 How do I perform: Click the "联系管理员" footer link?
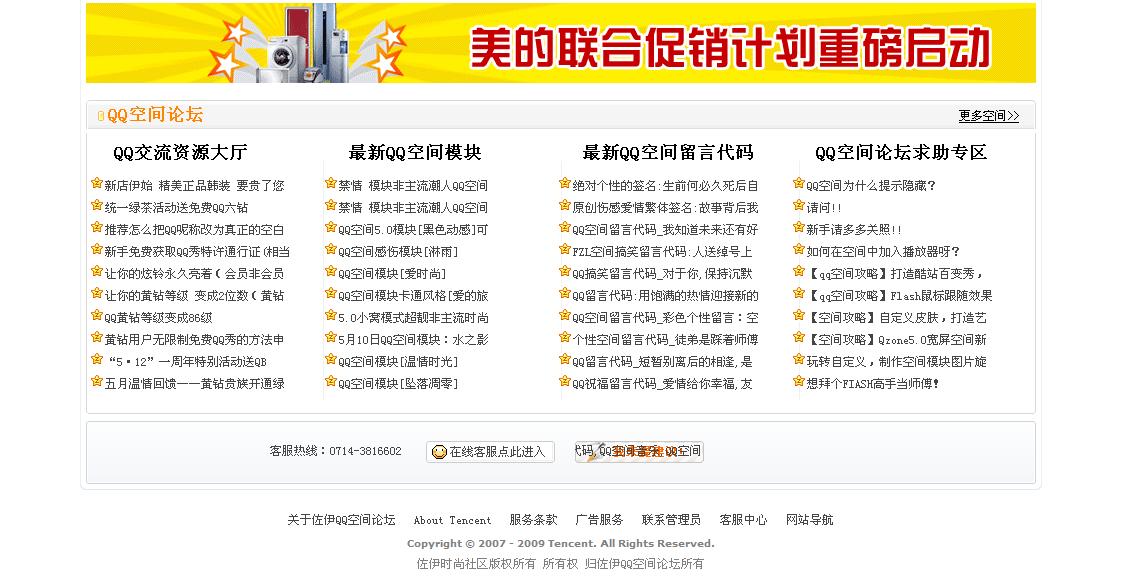[x=671, y=520]
